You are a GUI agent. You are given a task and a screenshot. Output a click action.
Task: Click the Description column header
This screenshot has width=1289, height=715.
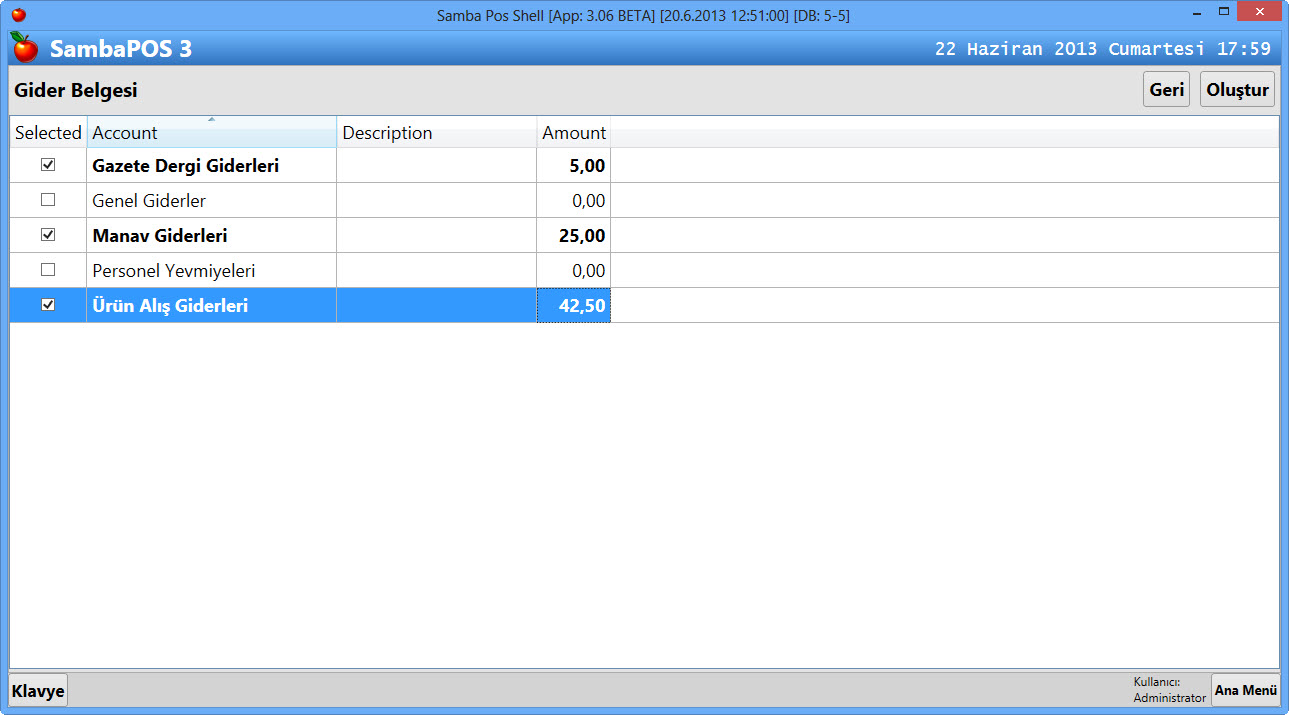436,133
